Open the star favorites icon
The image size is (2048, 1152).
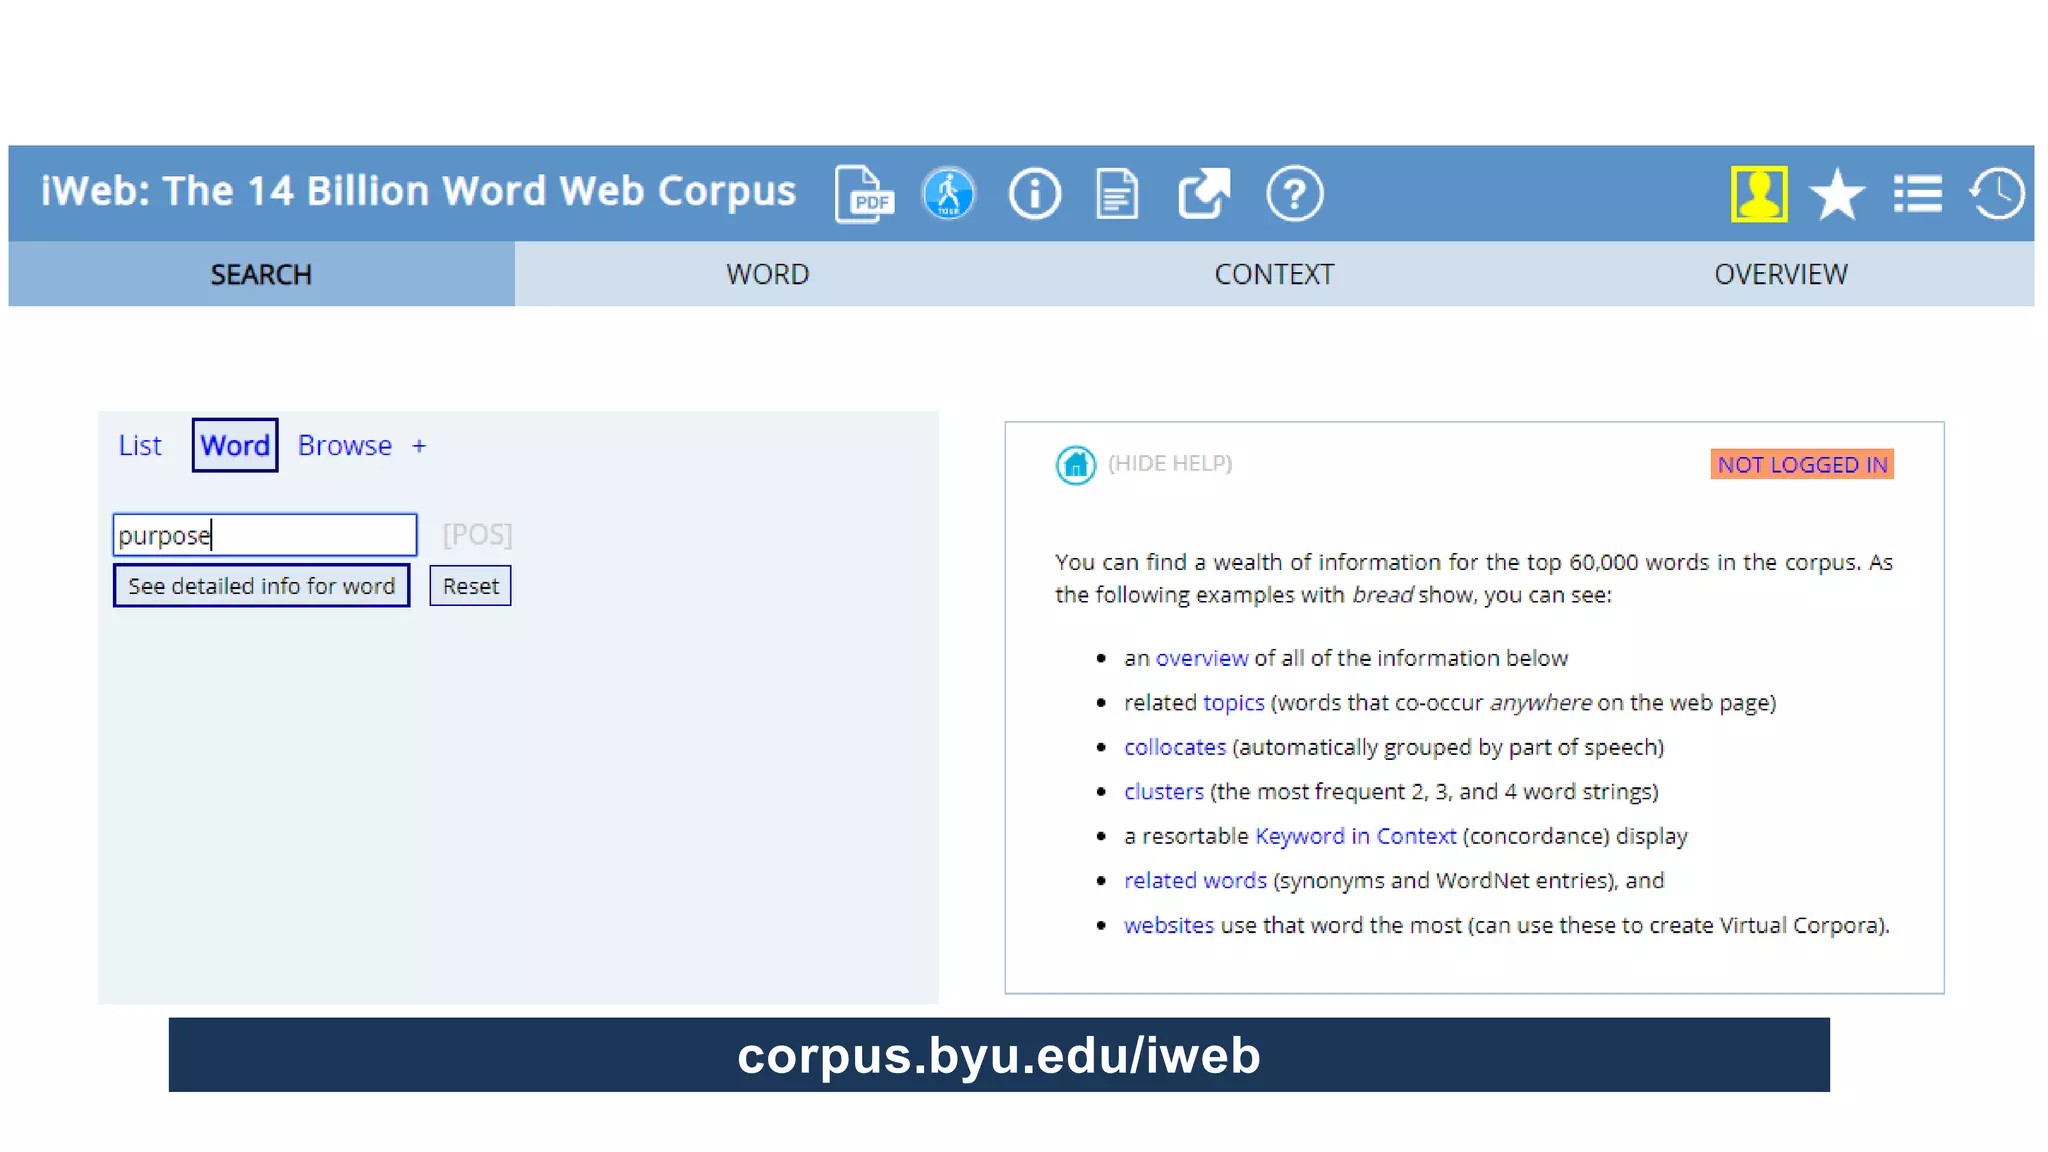pyautogui.click(x=1837, y=194)
